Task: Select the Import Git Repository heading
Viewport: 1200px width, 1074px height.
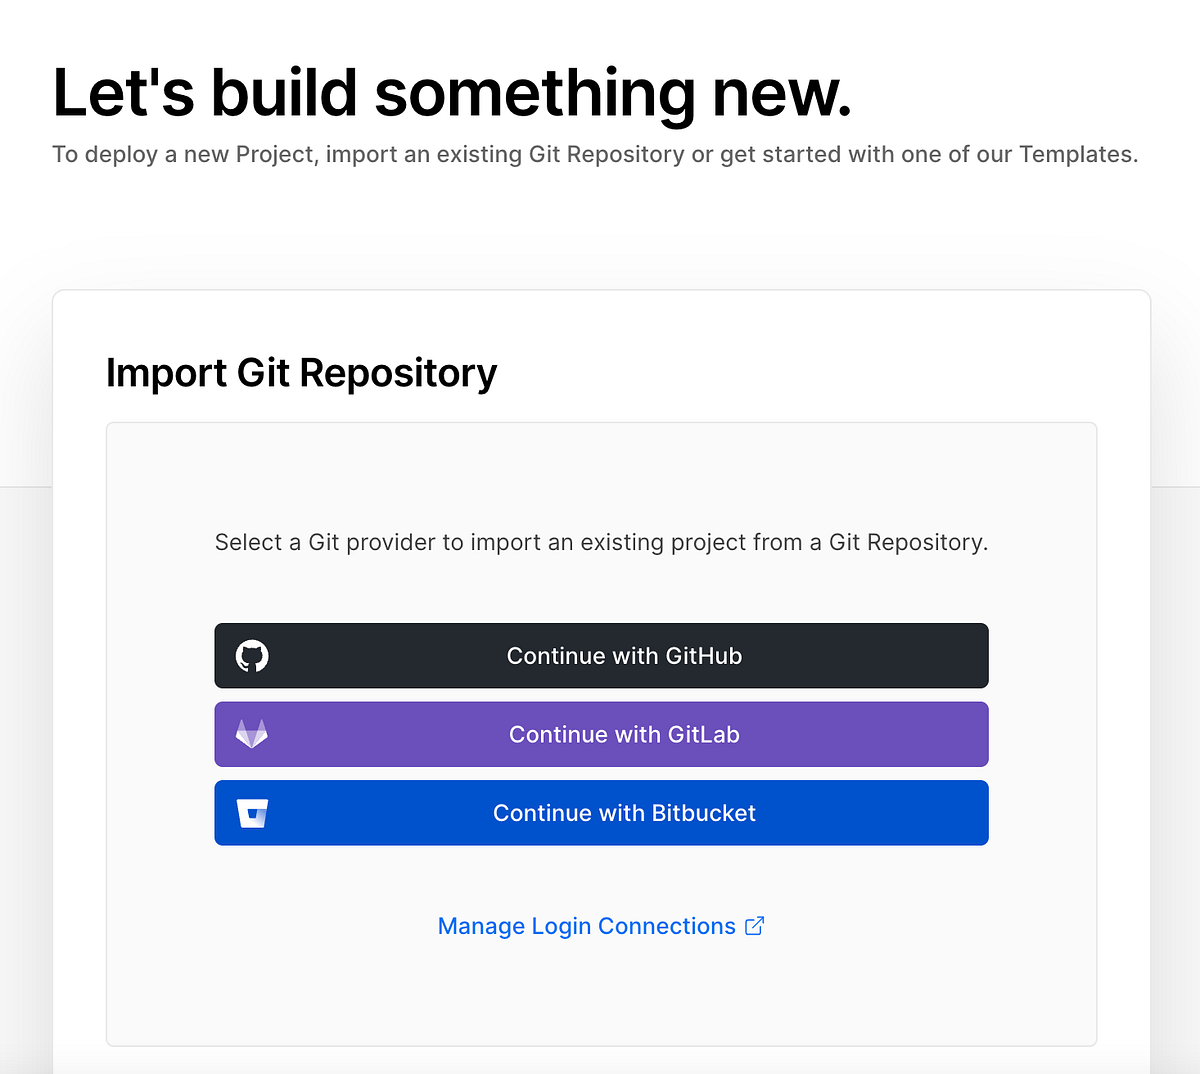Action: (x=302, y=372)
